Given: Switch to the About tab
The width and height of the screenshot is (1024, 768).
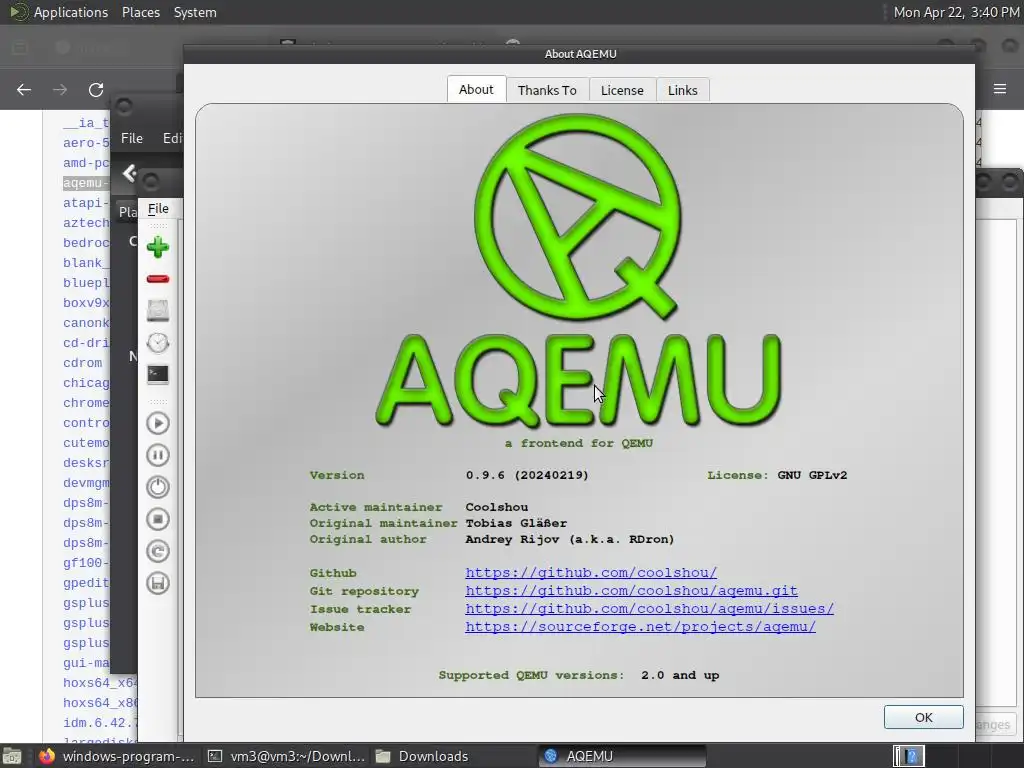Looking at the screenshot, I should (x=476, y=89).
